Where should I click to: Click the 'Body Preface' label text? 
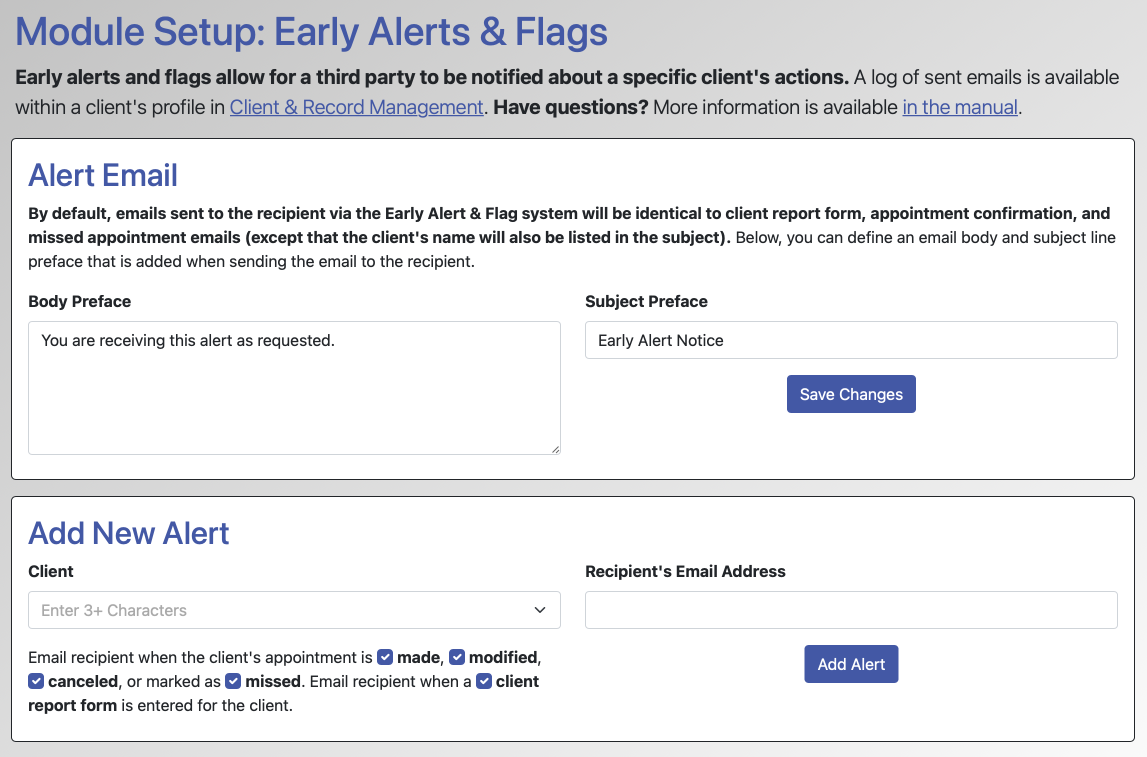pos(80,301)
